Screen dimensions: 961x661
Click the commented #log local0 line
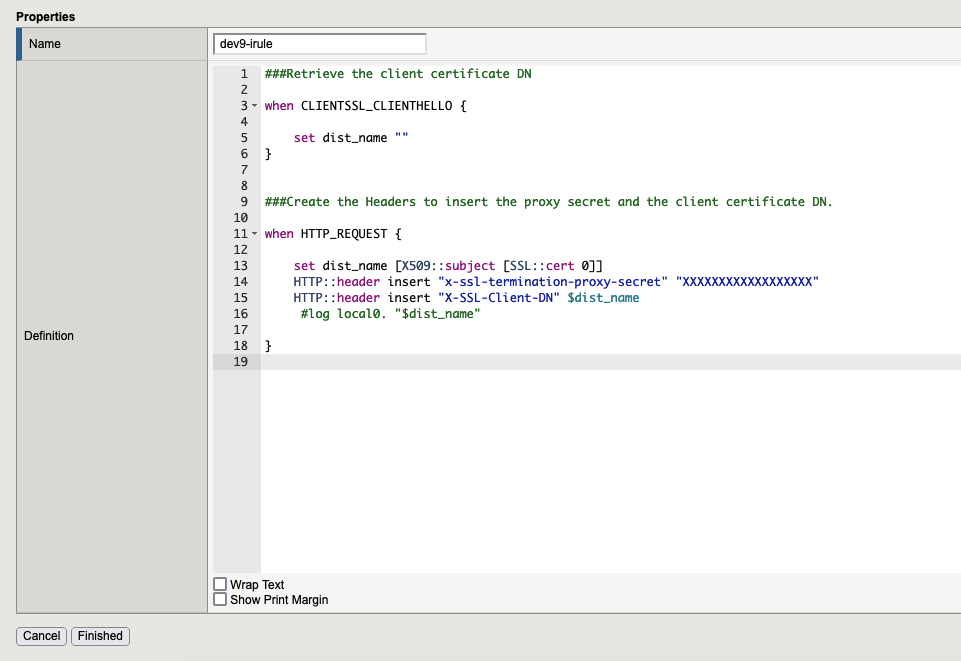[x=391, y=314]
